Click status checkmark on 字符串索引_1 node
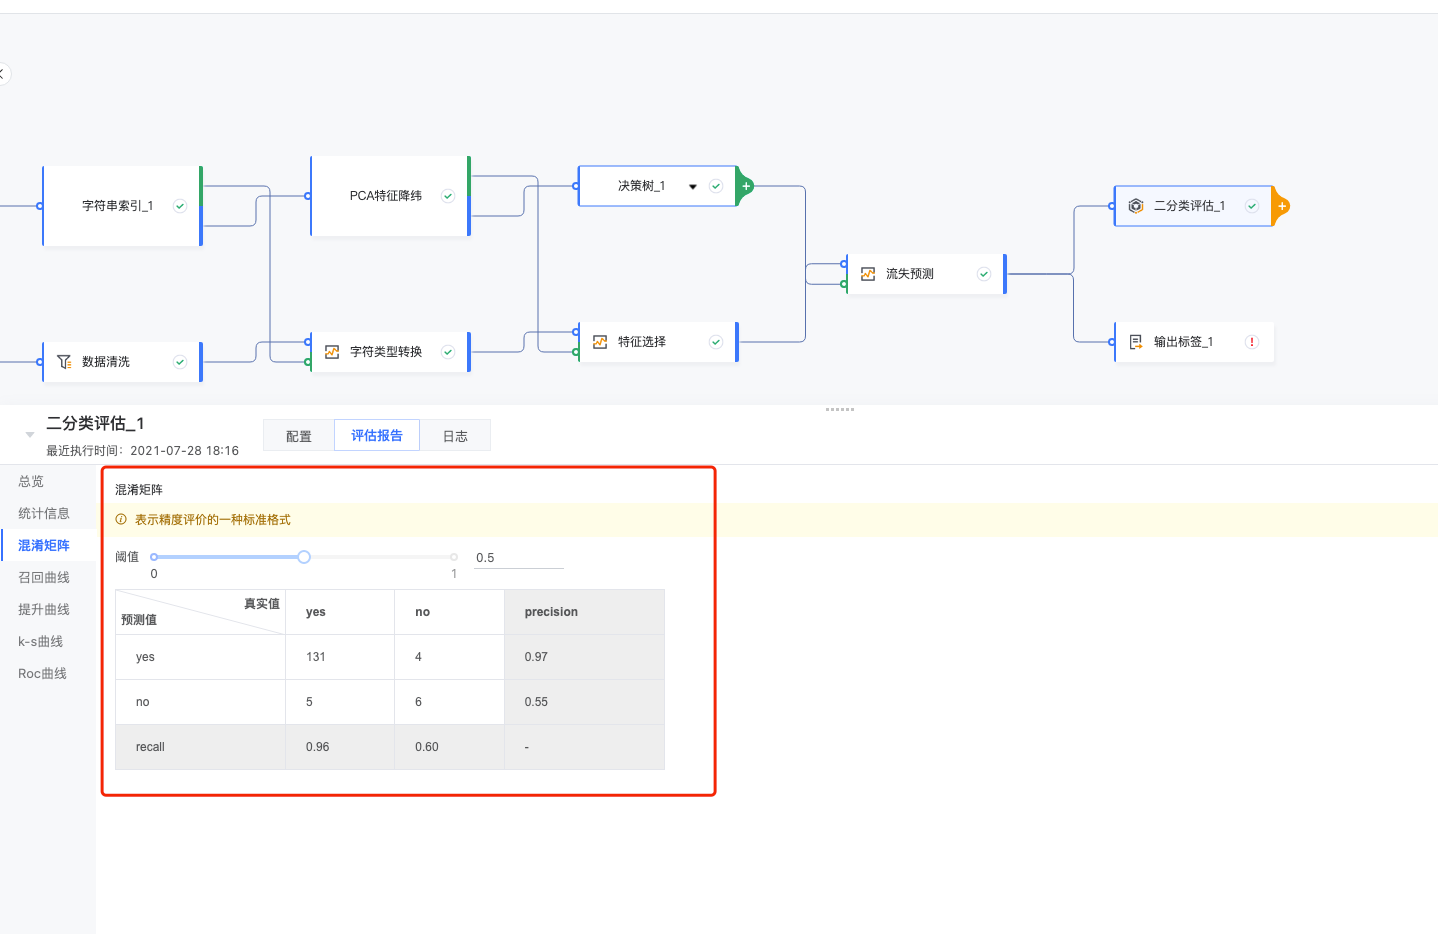 180,206
